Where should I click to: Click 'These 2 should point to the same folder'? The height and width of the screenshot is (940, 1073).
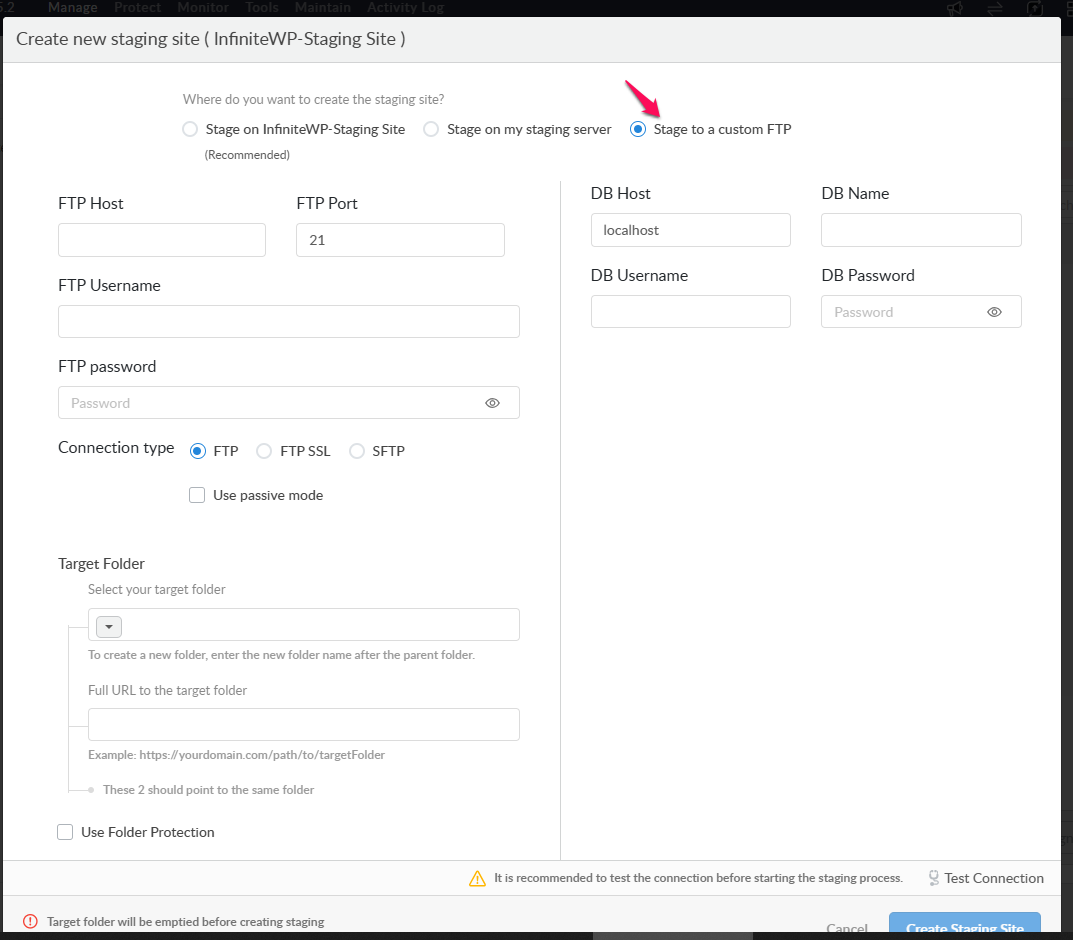[x=209, y=789]
